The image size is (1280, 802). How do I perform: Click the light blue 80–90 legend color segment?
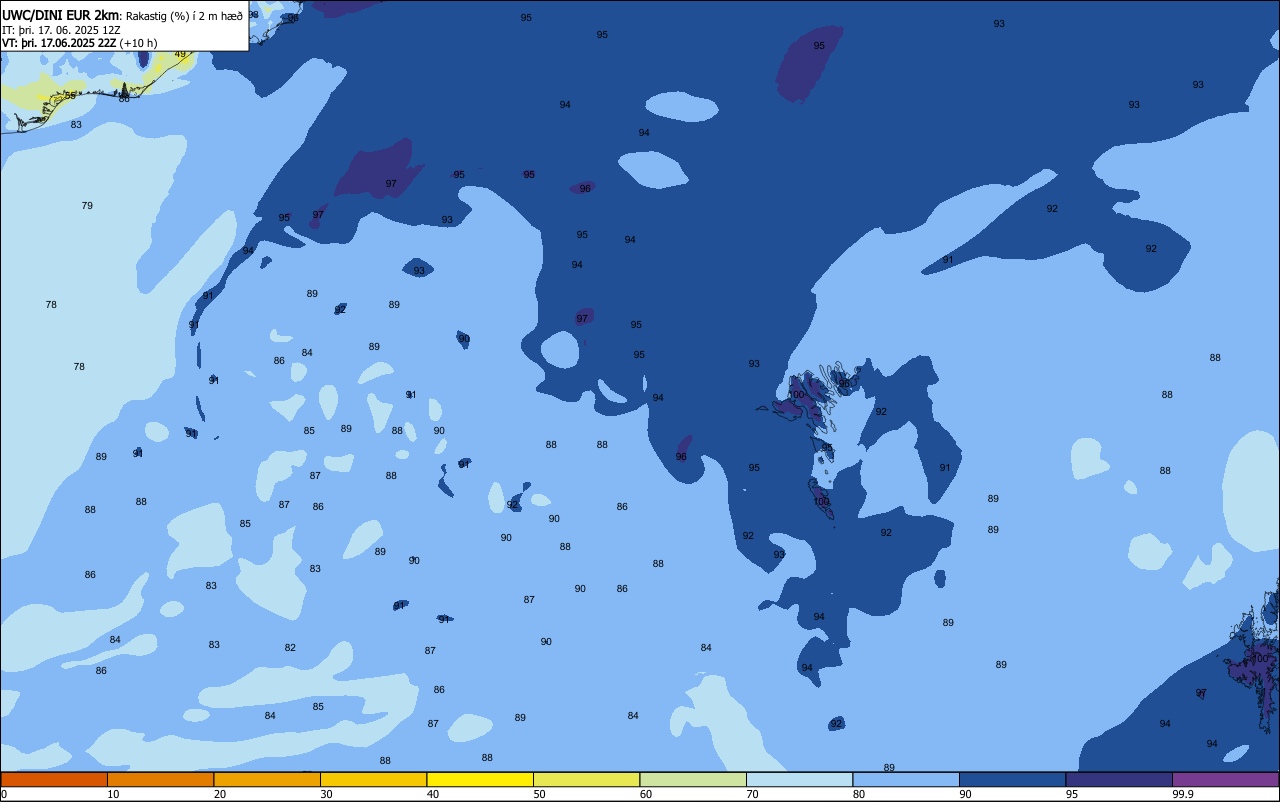[906, 779]
